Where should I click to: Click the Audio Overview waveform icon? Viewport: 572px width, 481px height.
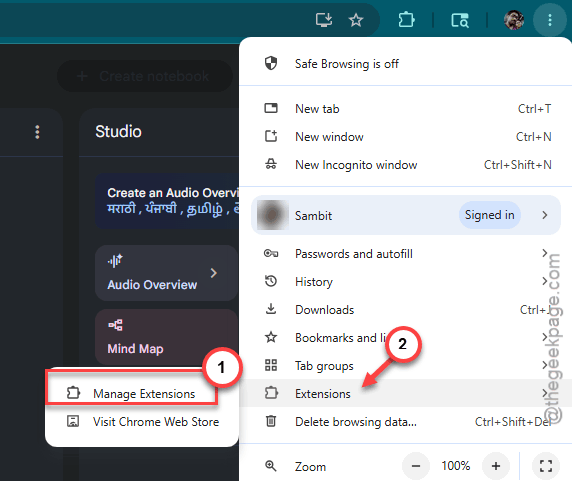[x=115, y=261]
